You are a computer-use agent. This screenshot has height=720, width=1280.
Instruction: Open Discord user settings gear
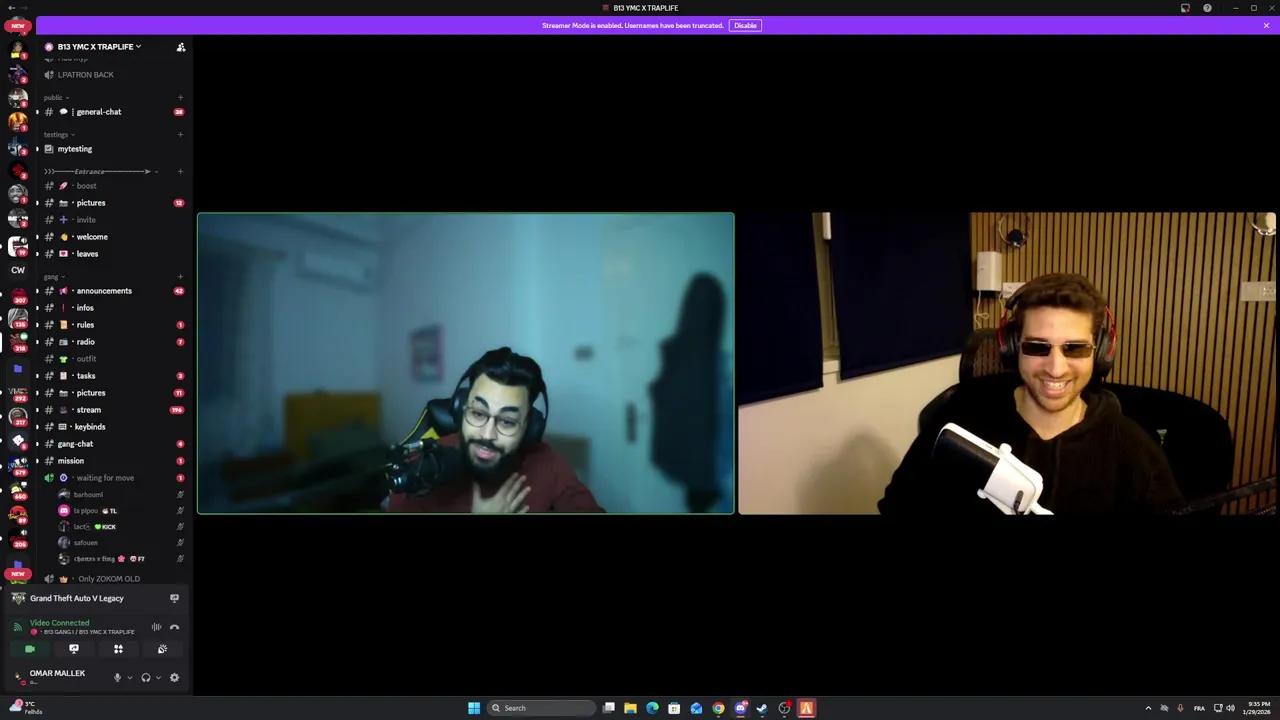point(174,678)
